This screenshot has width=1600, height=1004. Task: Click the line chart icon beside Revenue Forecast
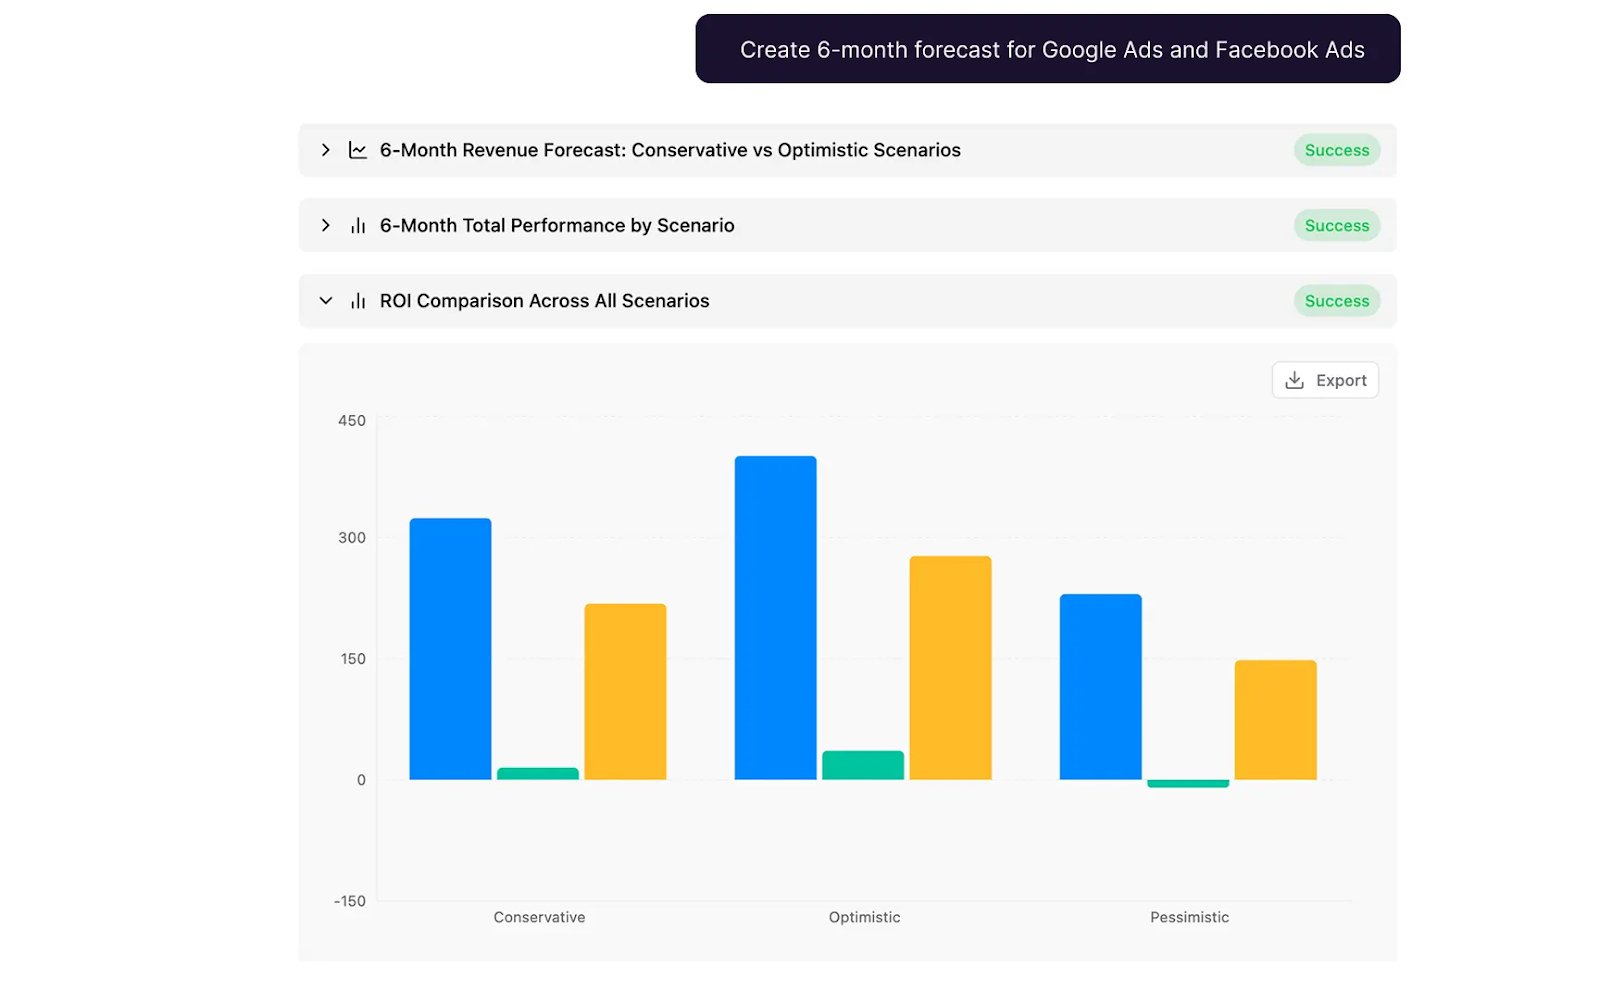coord(358,150)
